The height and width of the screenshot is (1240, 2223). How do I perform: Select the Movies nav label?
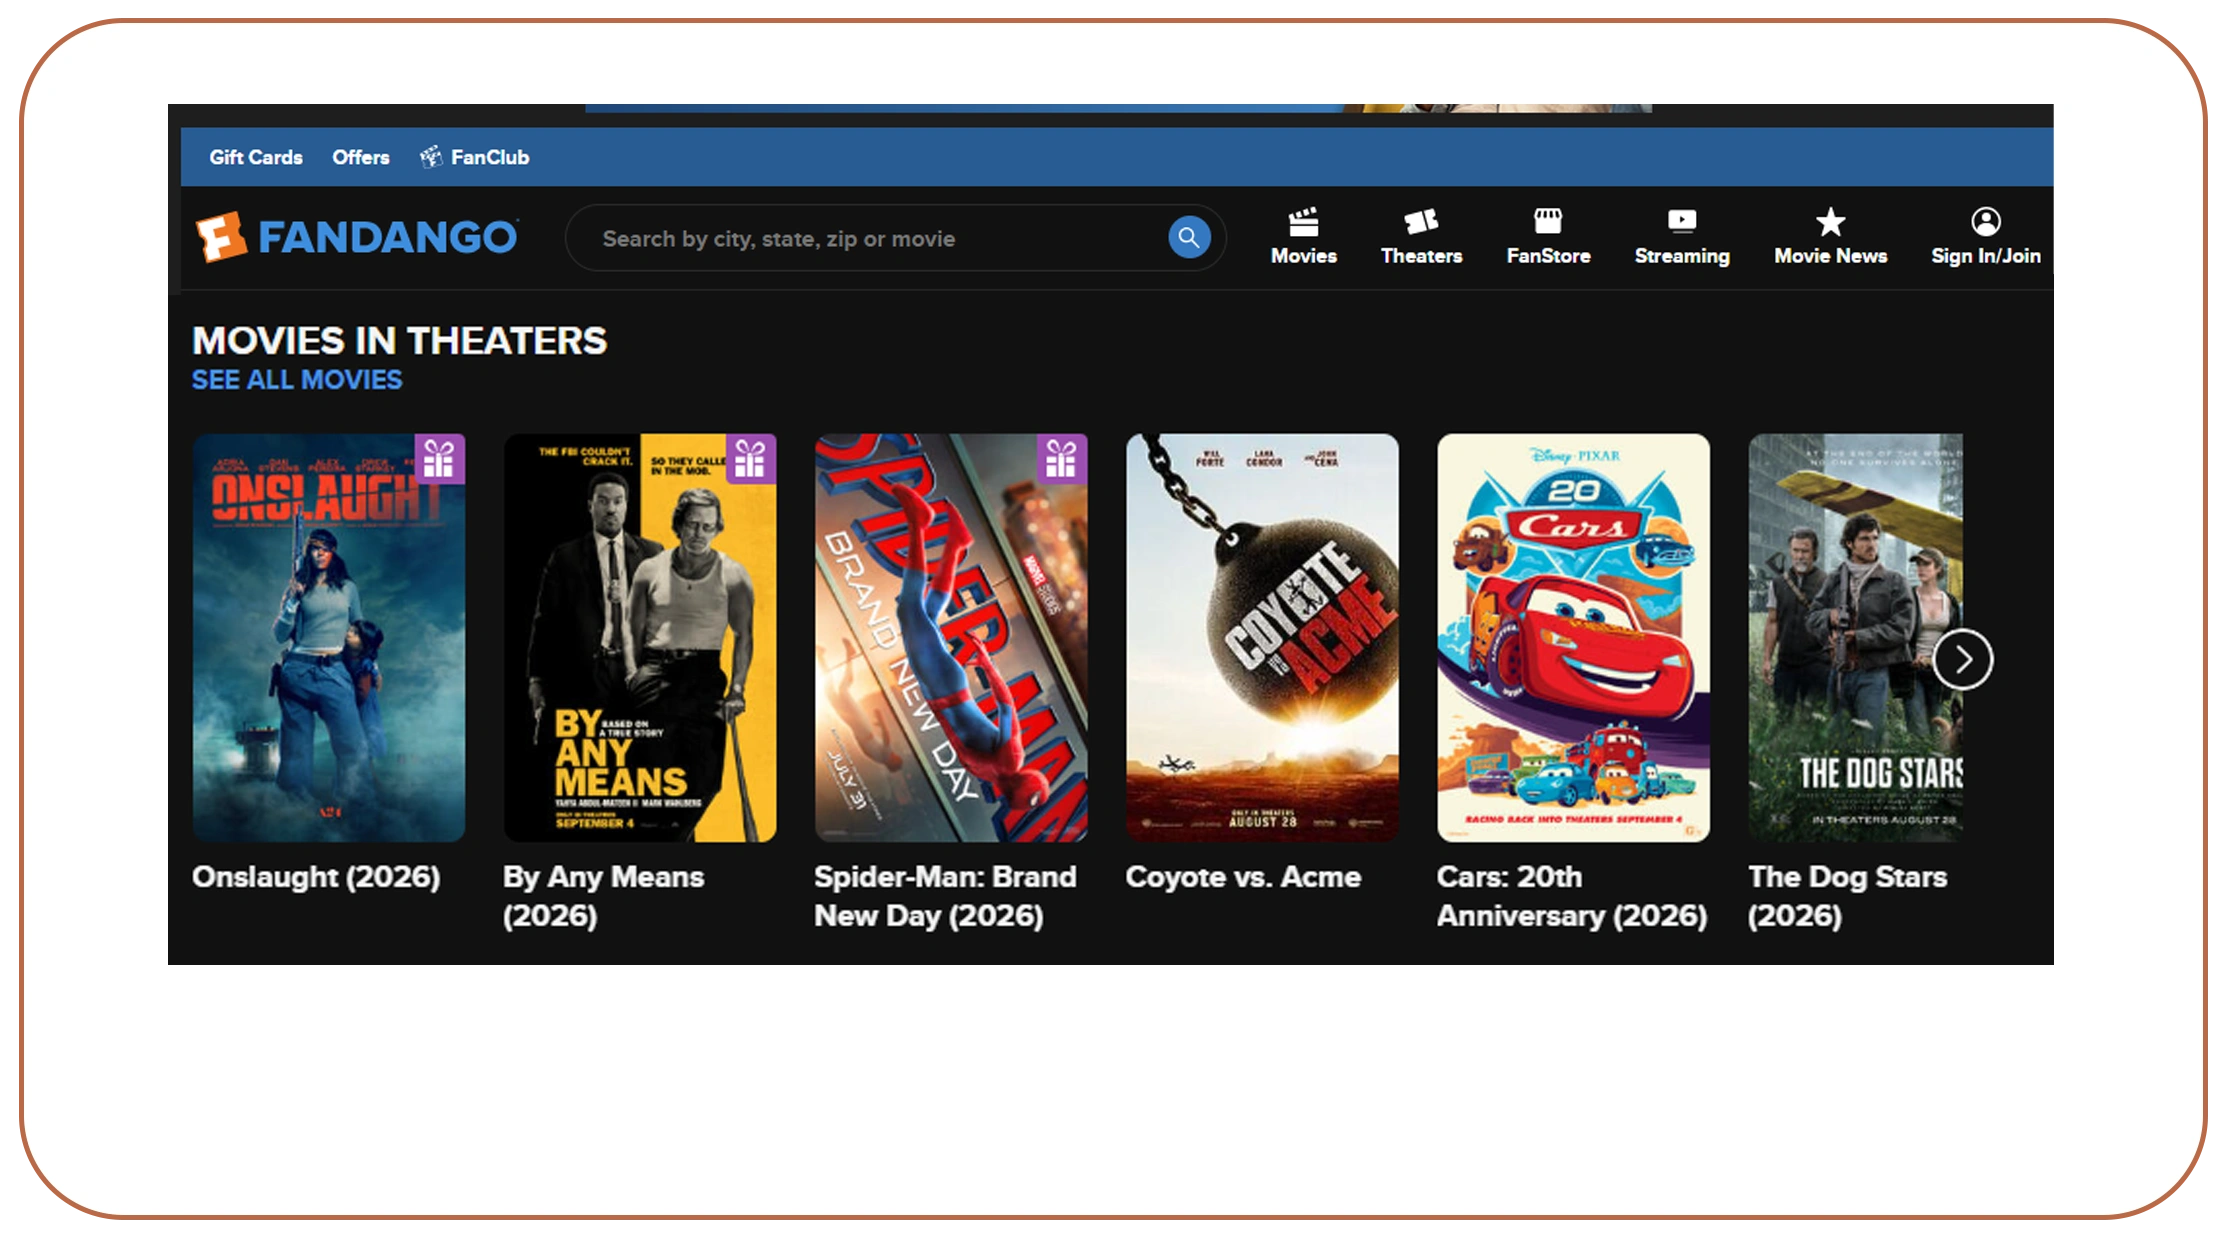(1304, 256)
